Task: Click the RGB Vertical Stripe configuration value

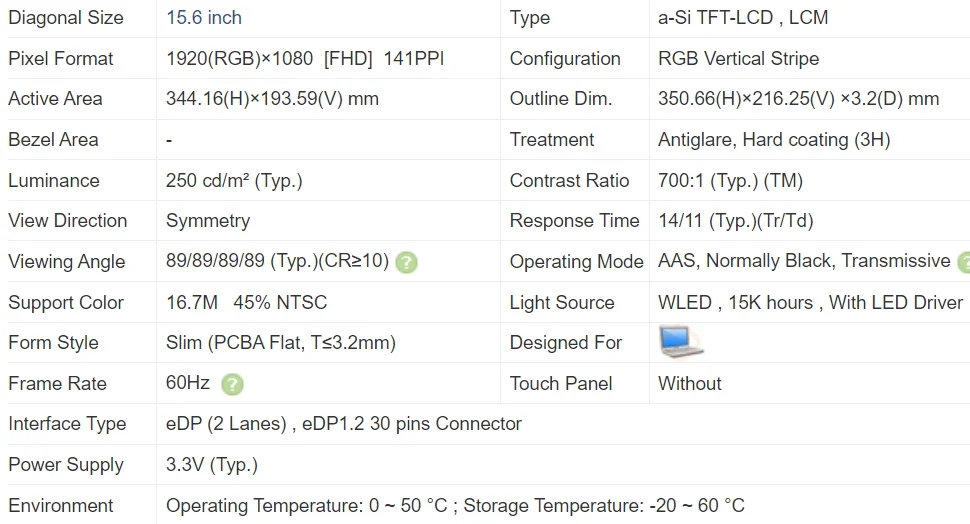Action: coord(738,59)
